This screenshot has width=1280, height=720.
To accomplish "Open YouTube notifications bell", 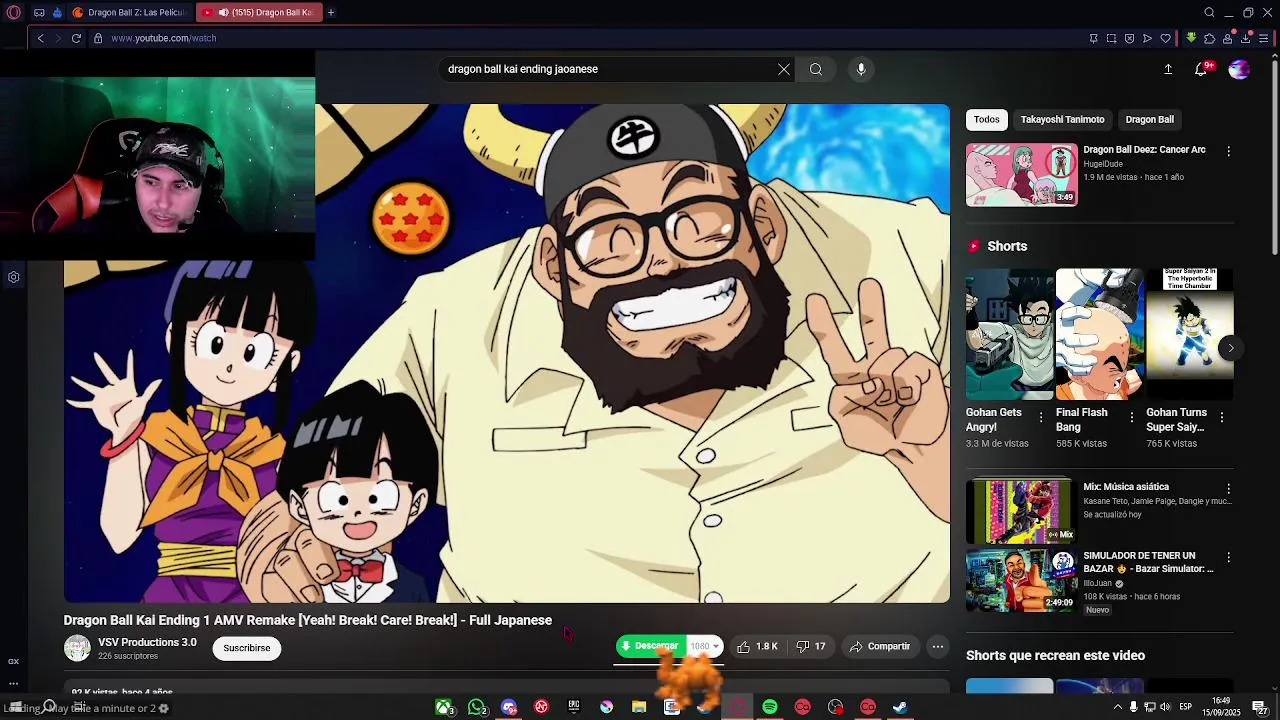I will (1201, 69).
